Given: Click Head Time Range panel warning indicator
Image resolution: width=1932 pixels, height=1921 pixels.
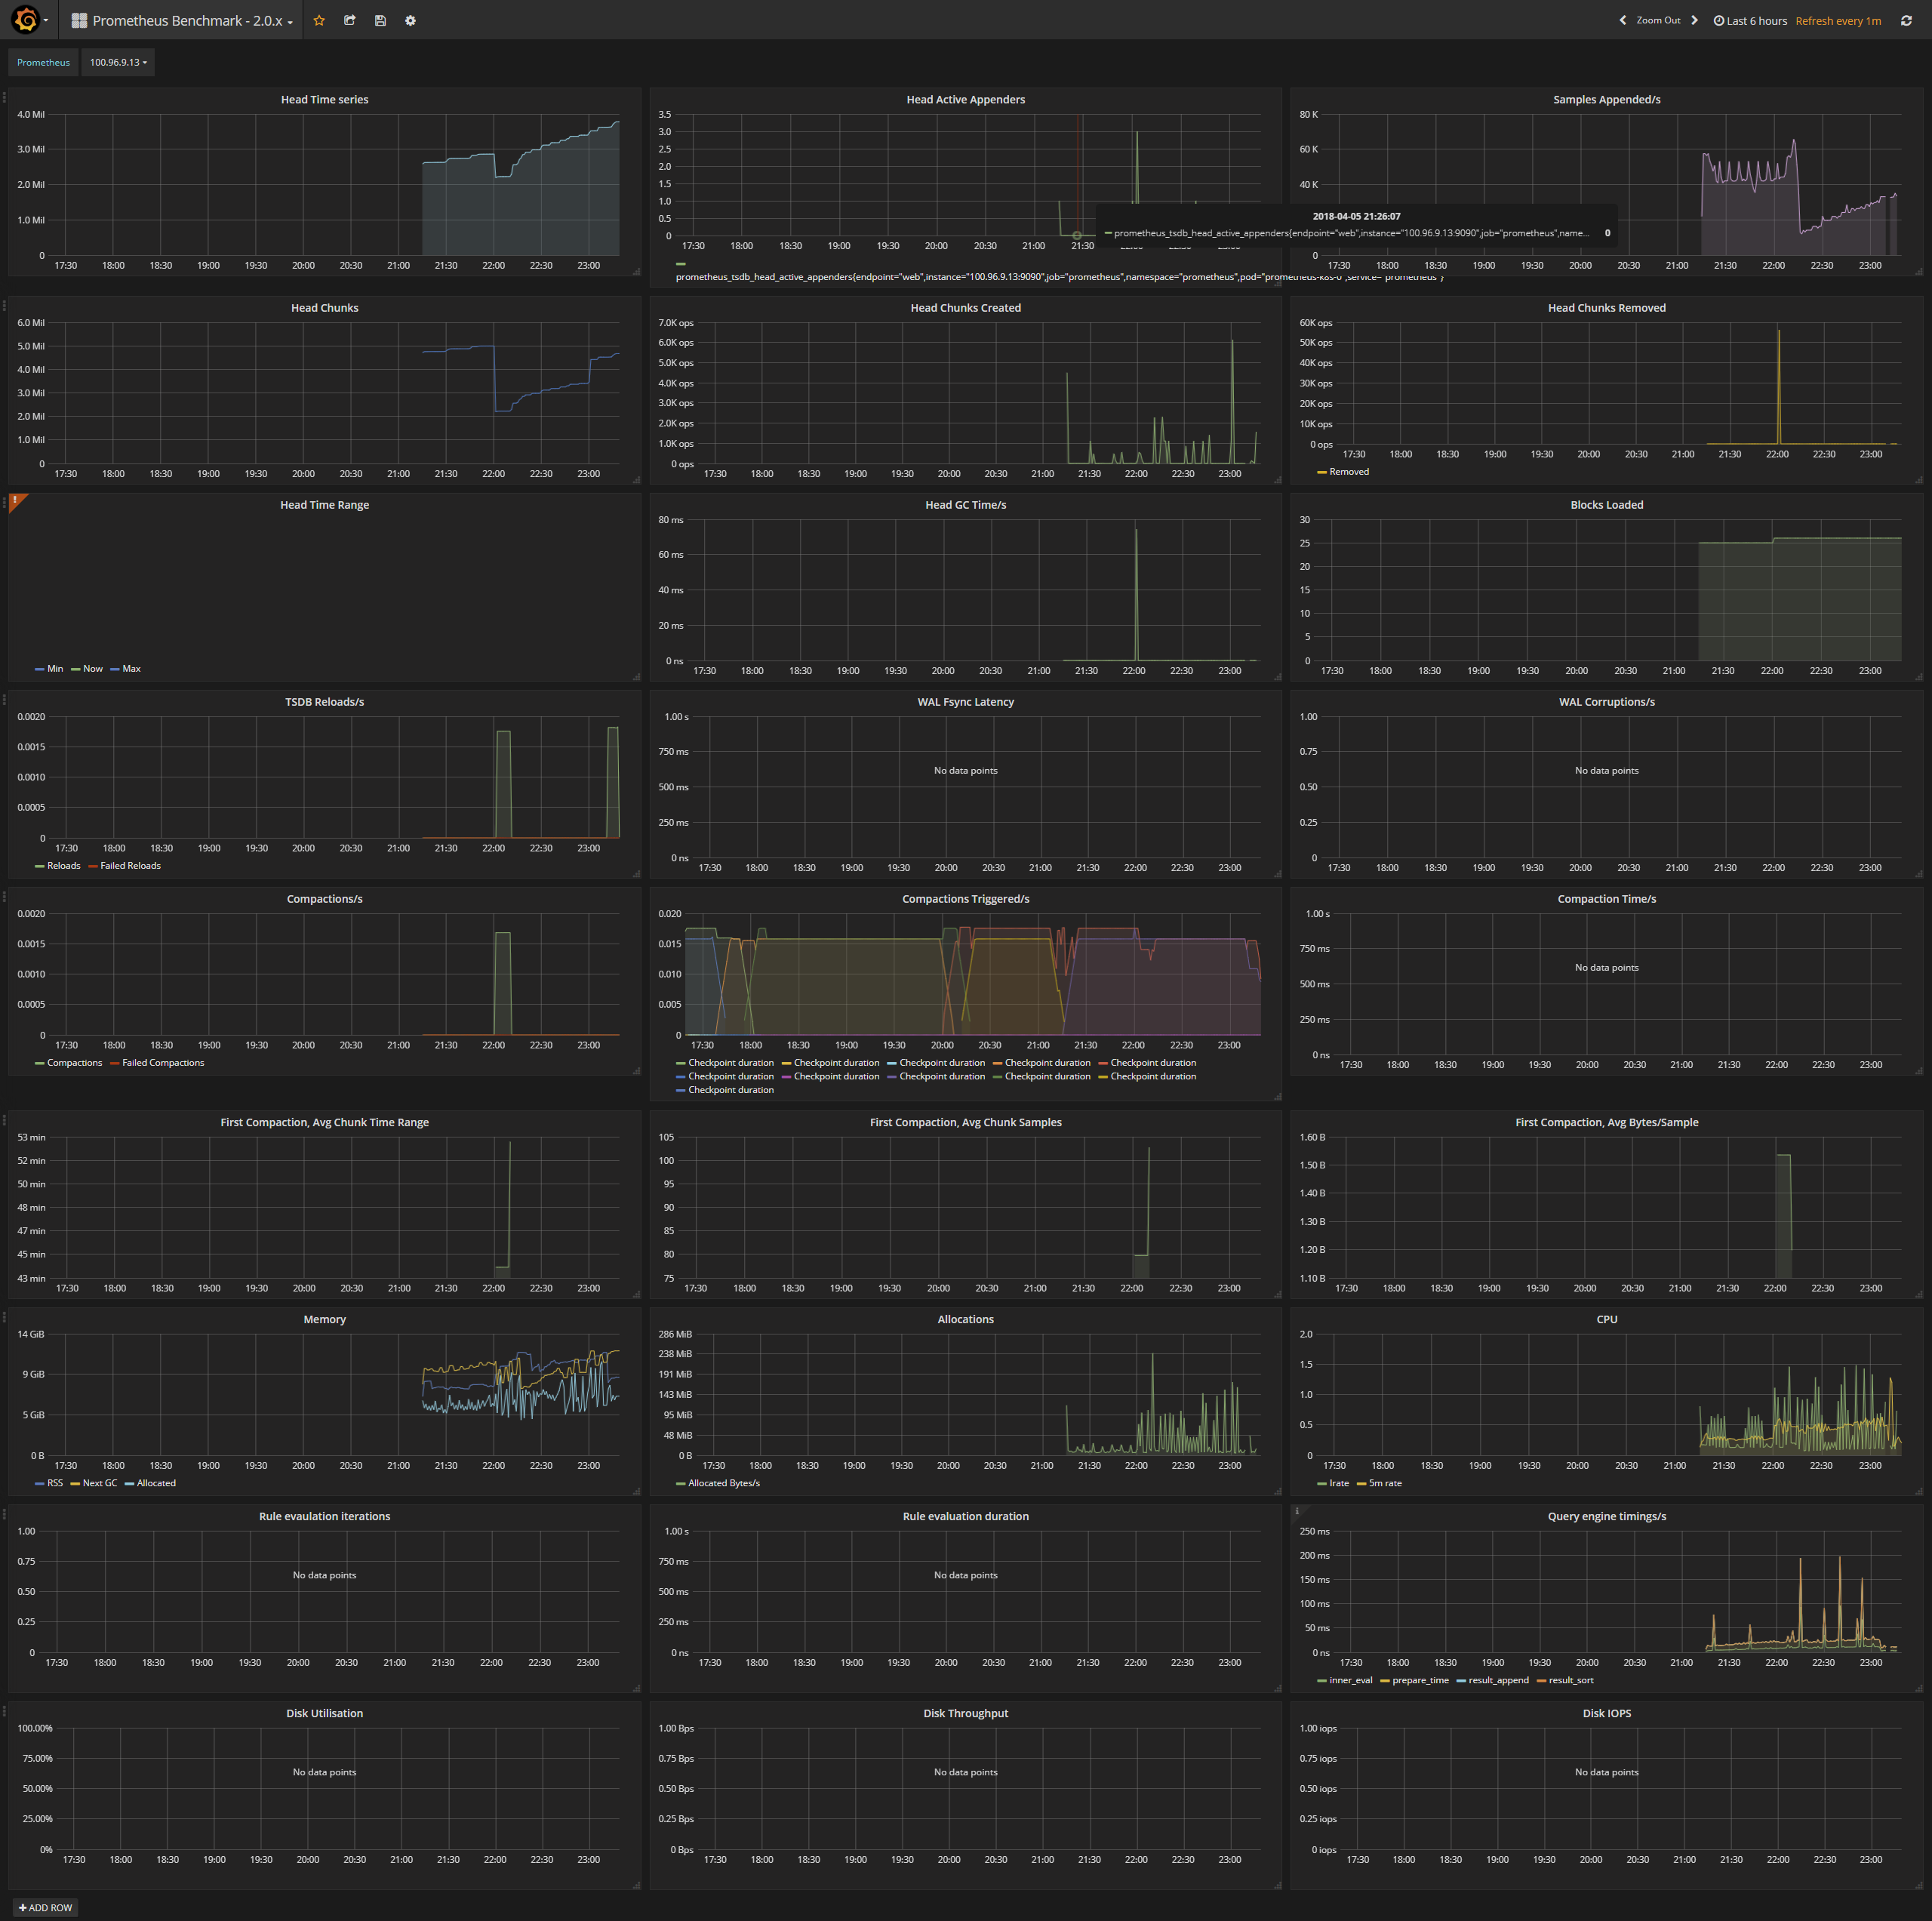Looking at the screenshot, I should point(16,500).
